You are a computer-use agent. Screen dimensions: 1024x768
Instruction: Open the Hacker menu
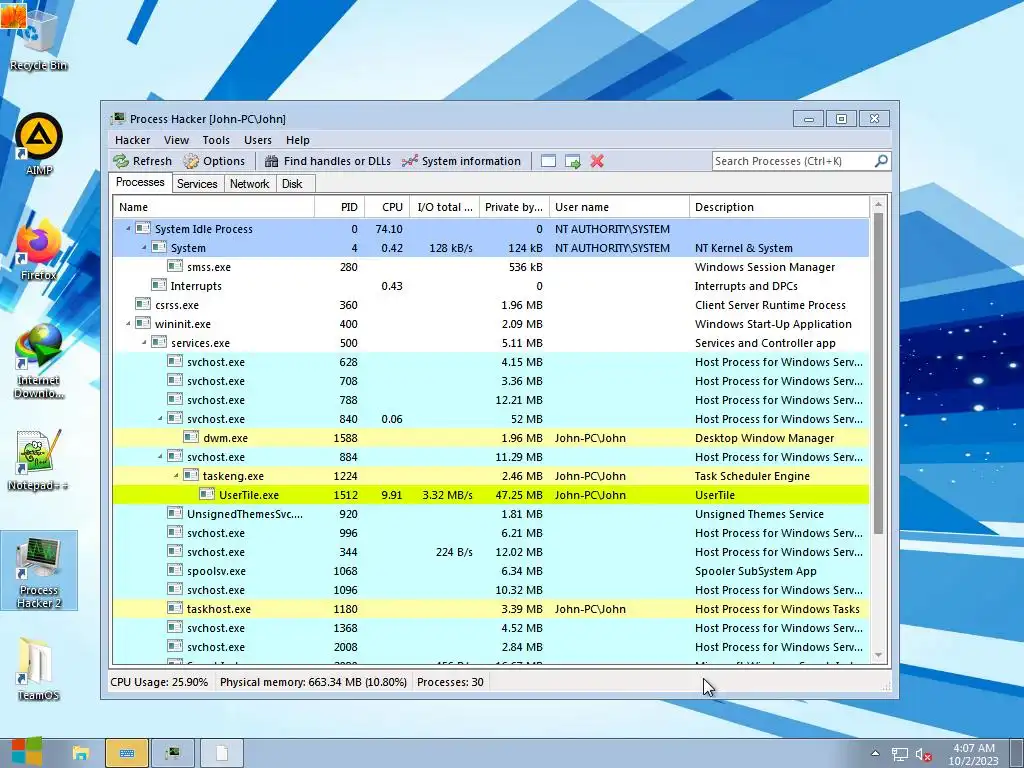(133, 140)
